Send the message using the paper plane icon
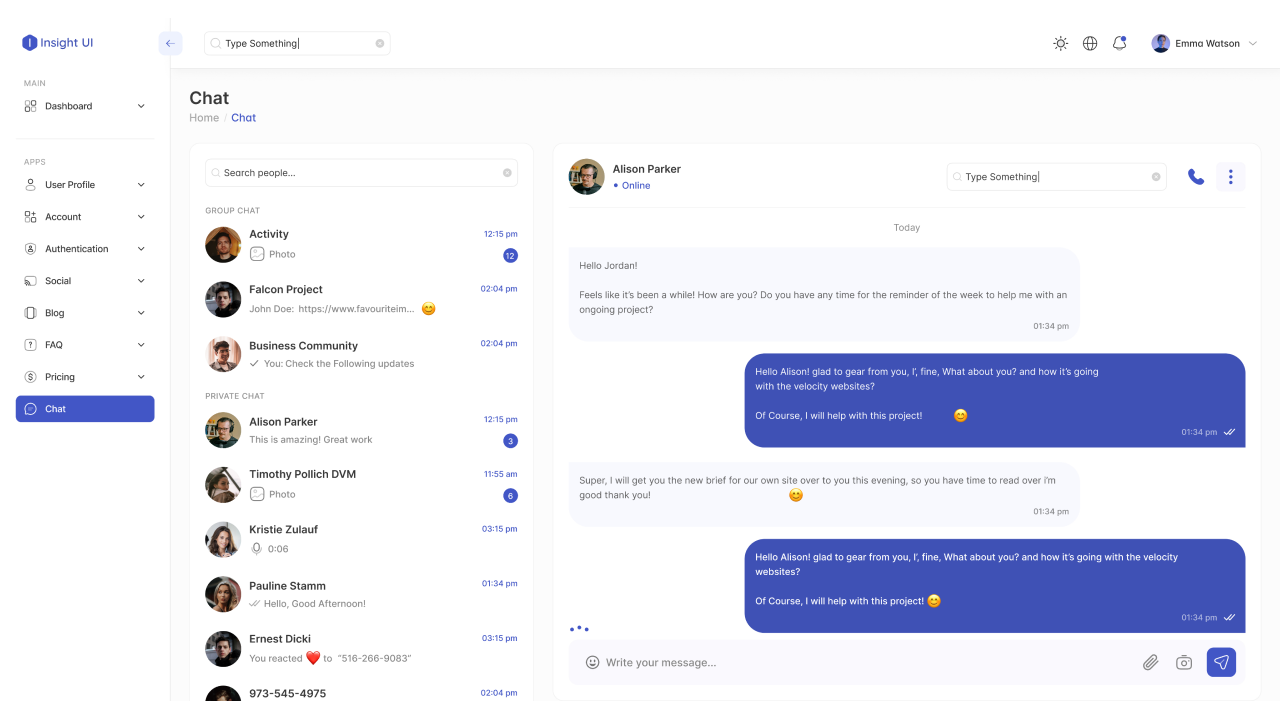 [x=1221, y=662]
